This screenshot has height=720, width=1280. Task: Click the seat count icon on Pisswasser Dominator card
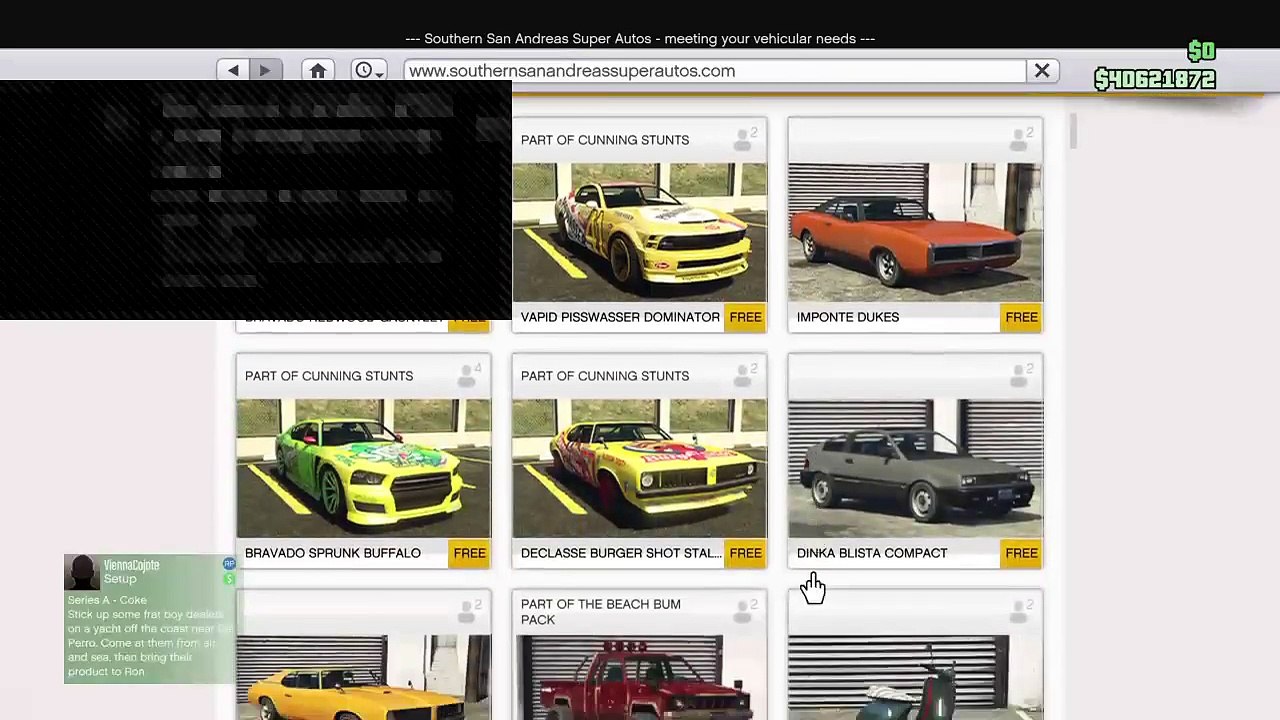point(744,140)
